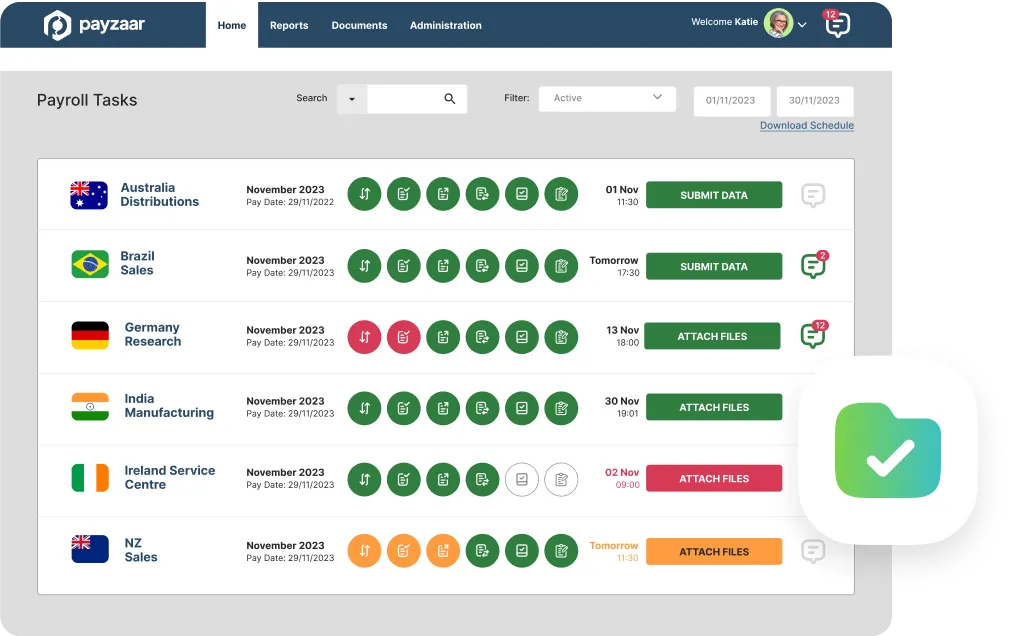1011x636 pixels.
Task: Click the Payzaar logo in the navigation bar
Action: click(100, 24)
